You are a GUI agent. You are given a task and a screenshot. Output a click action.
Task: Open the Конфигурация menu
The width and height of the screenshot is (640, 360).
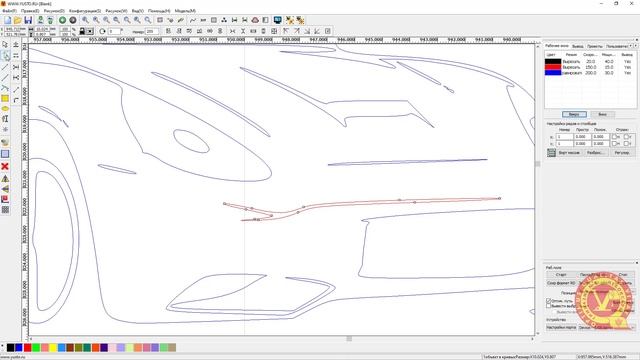click(84, 11)
